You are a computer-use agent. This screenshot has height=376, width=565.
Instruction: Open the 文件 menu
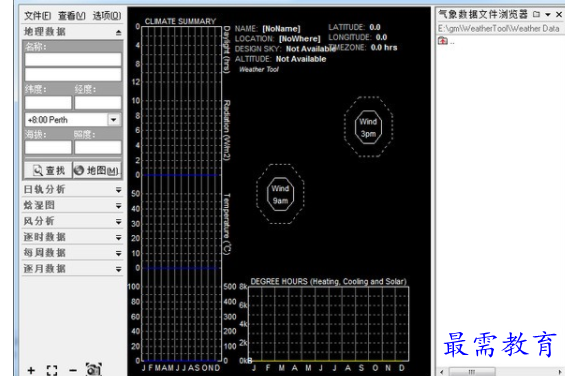[x=37, y=16]
